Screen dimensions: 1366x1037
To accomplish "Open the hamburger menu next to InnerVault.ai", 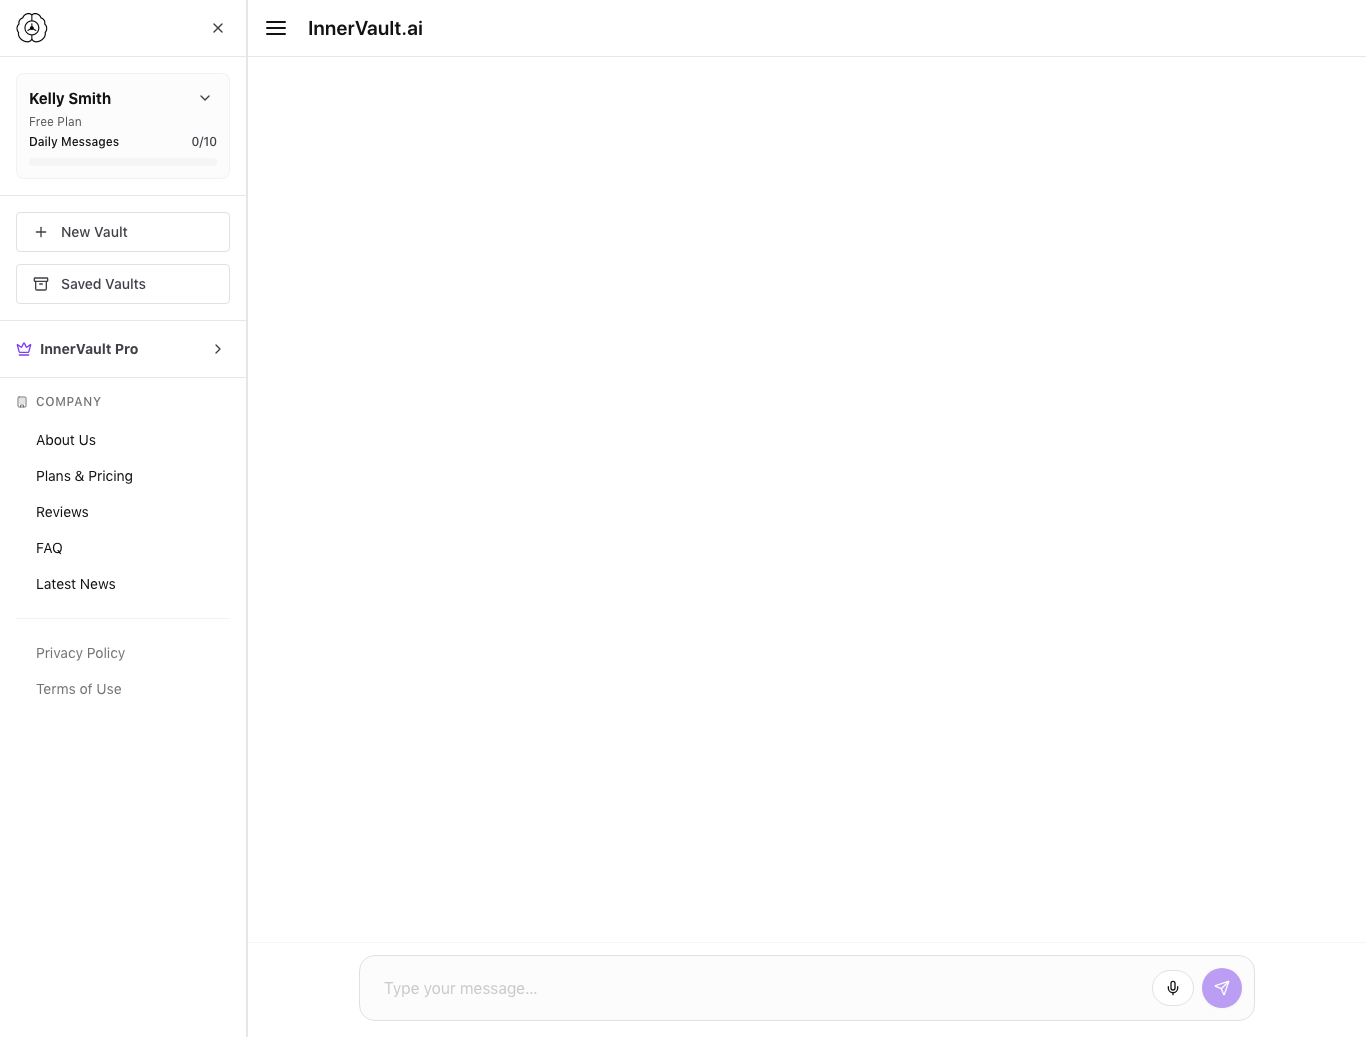I will [276, 28].
